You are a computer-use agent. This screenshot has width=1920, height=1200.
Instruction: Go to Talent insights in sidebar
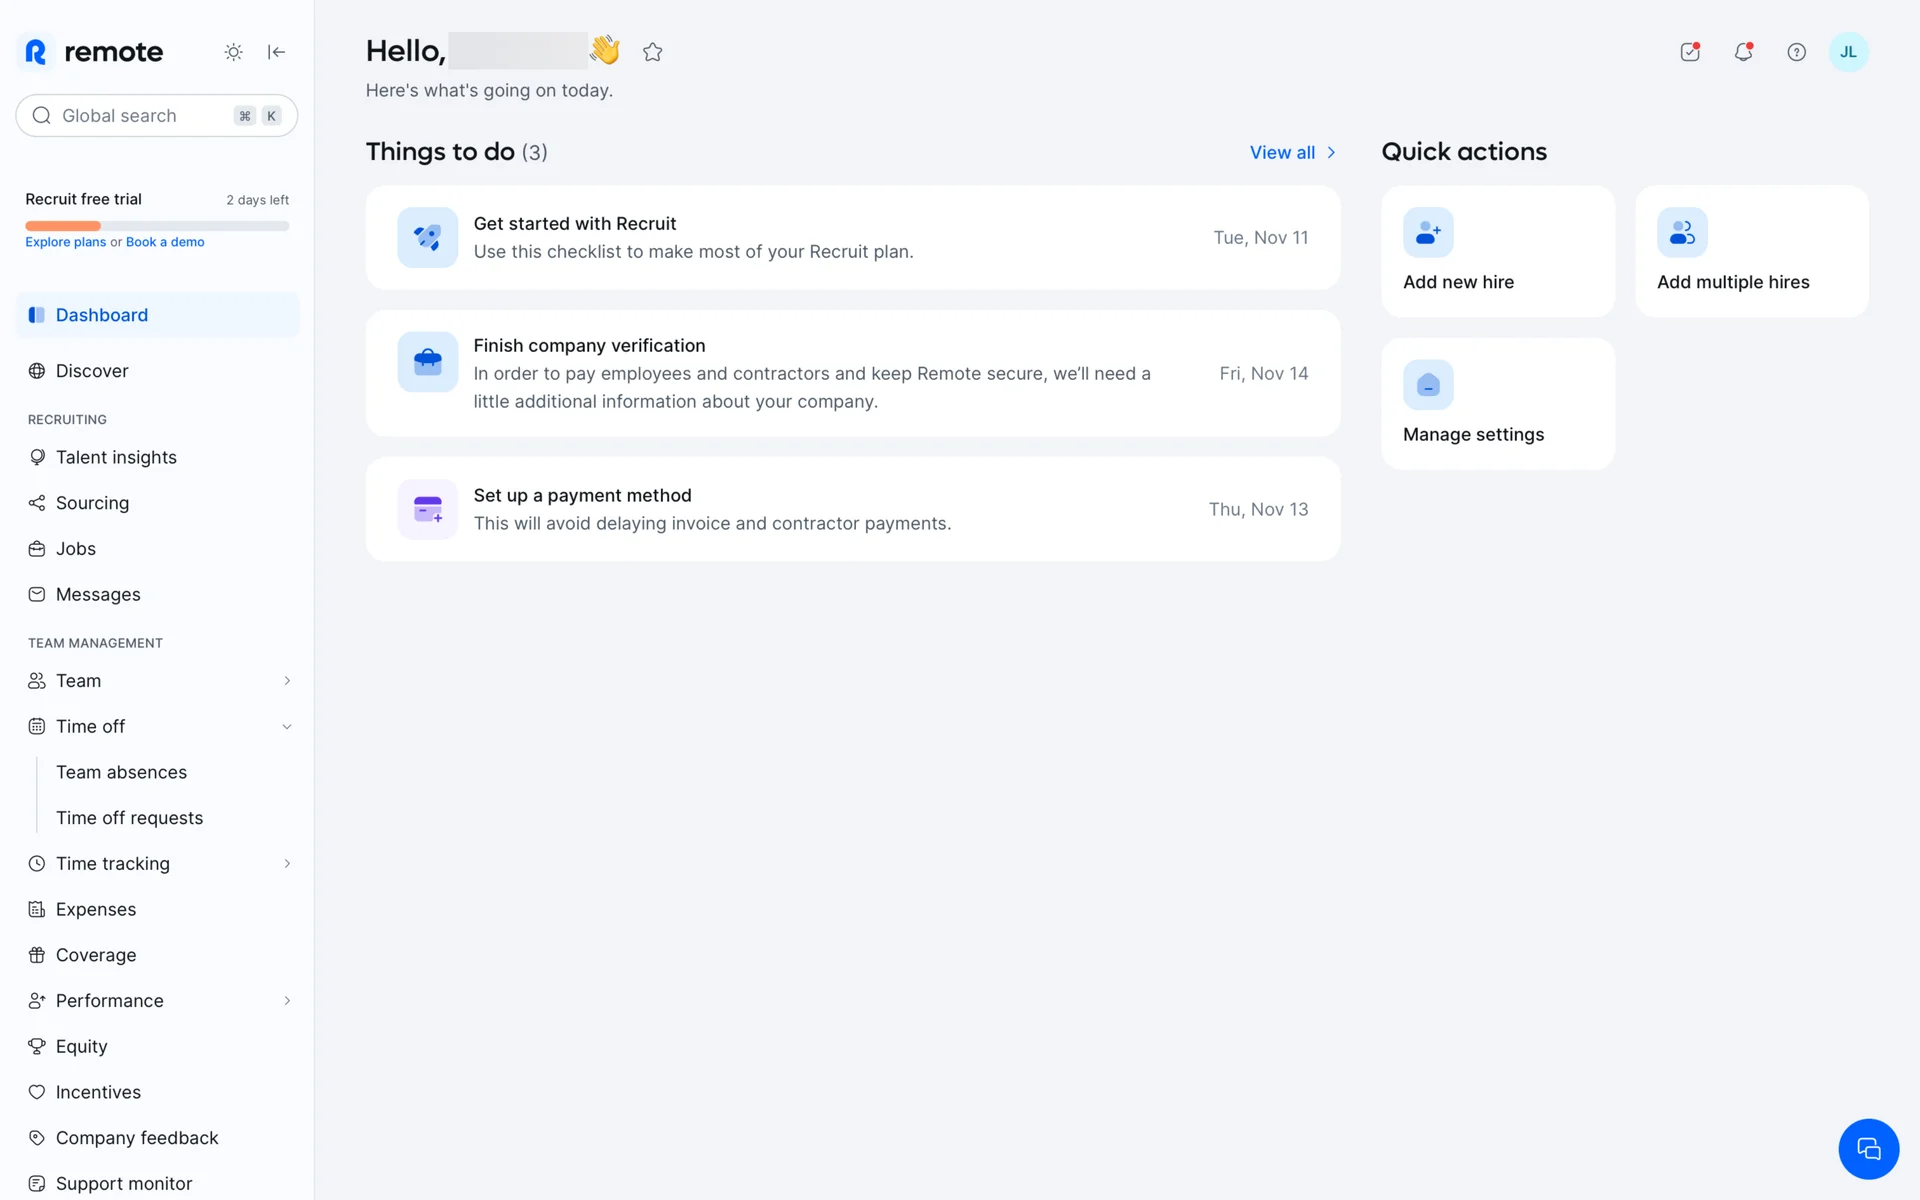click(116, 457)
